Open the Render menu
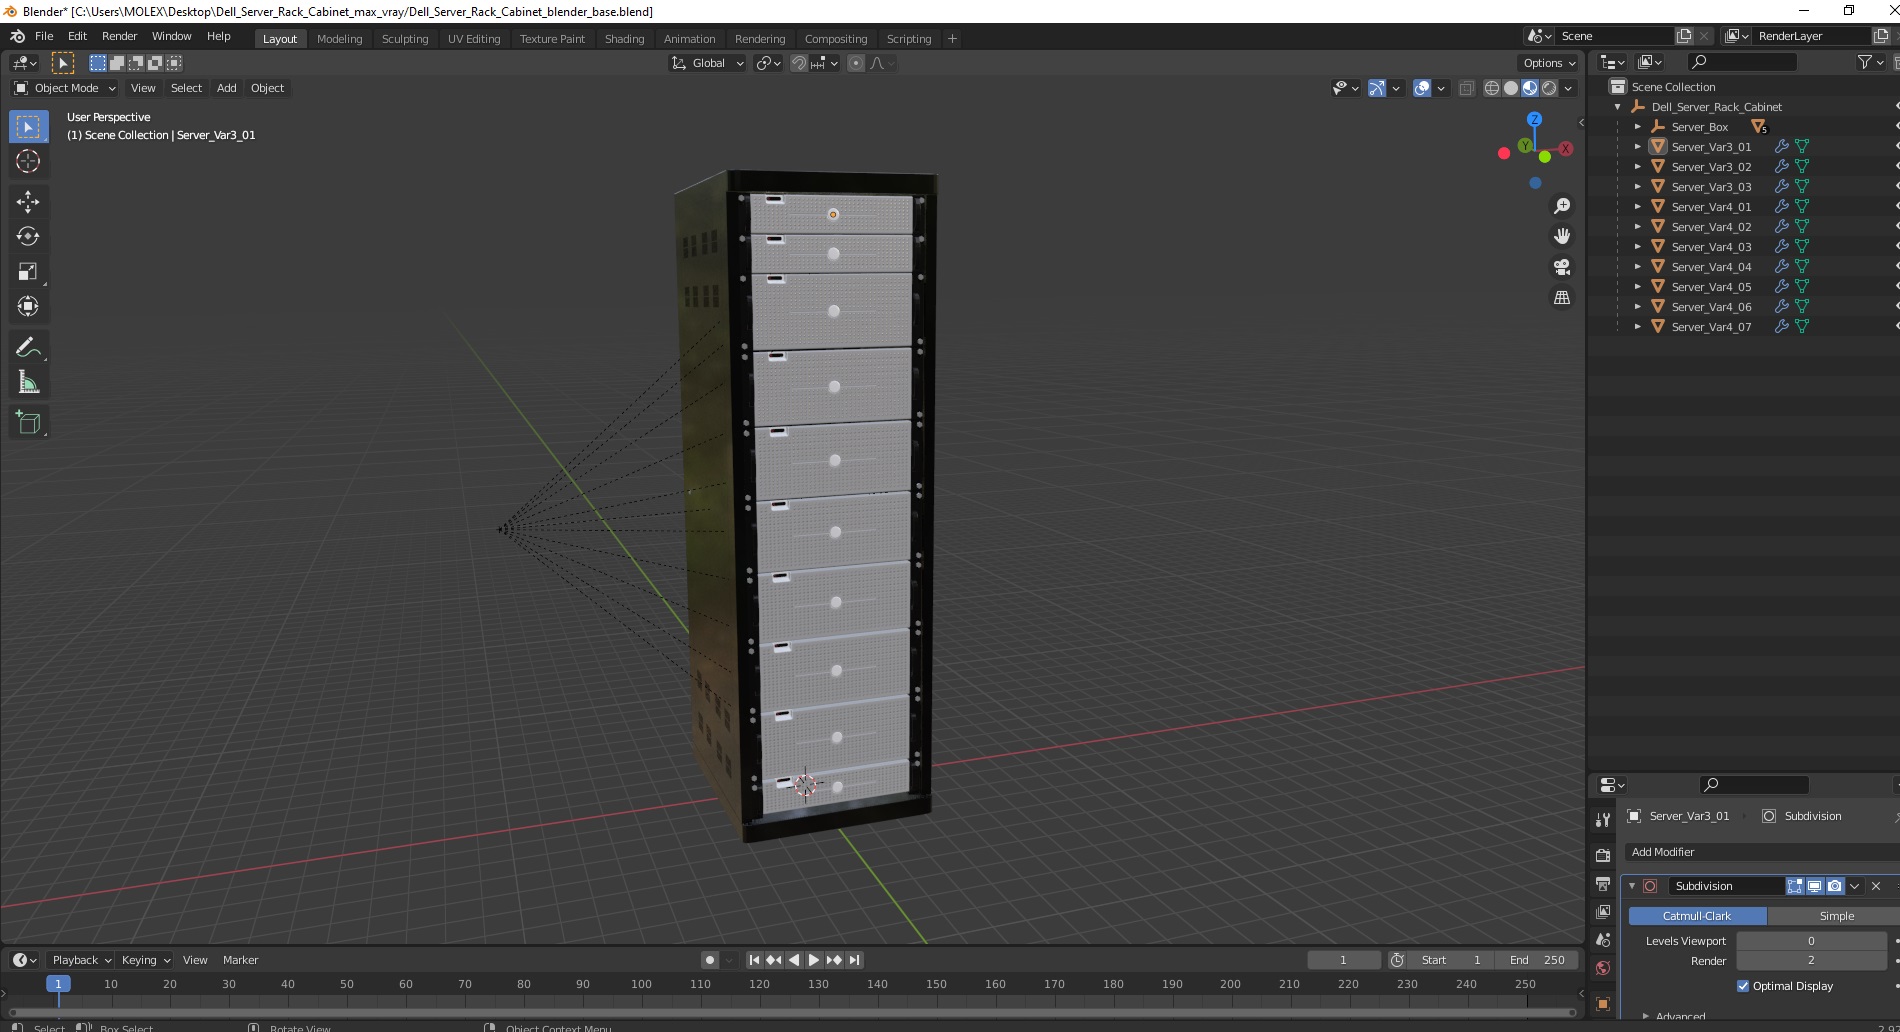Image resolution: width=1900 pixels, height=1032 pixels. (119, 36)
